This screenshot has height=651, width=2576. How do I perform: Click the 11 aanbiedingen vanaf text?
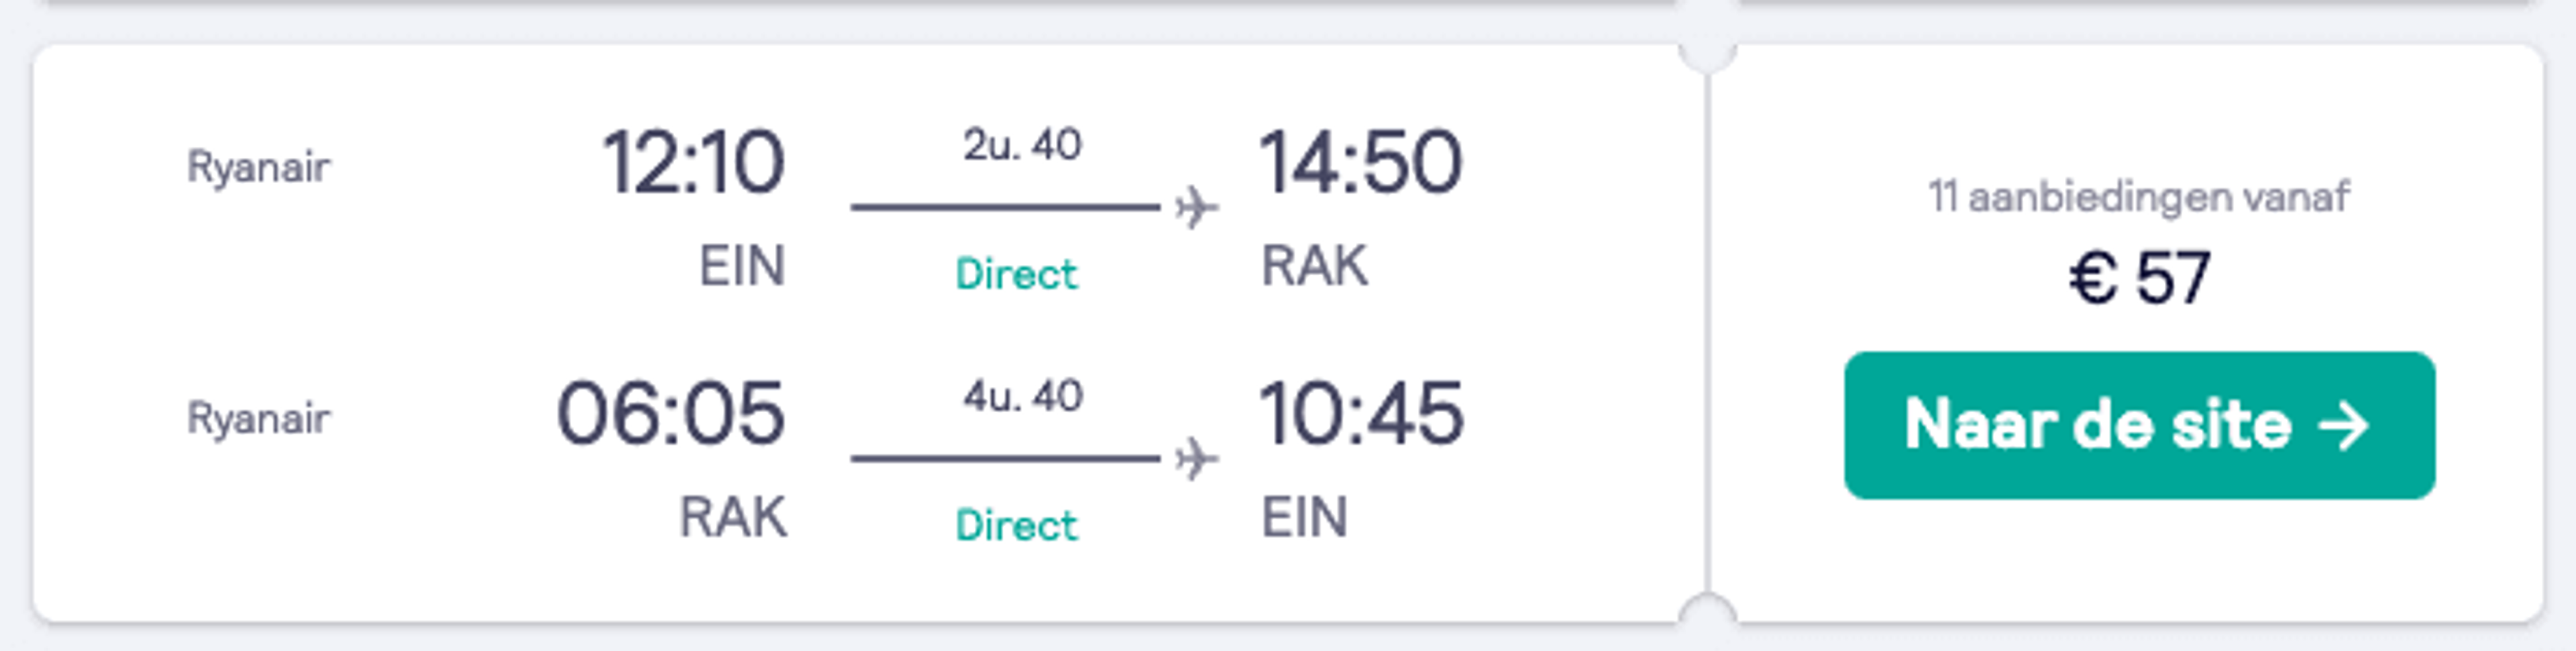[x=2139, y=197]
